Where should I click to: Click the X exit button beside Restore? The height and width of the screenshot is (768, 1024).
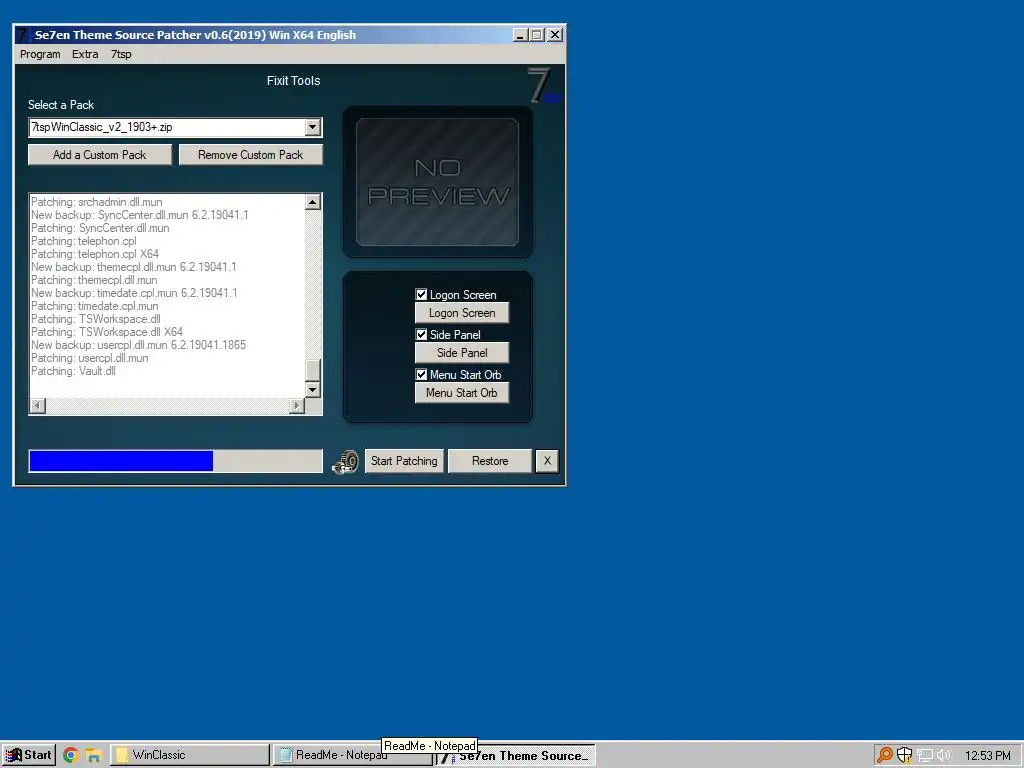[547, 461]
